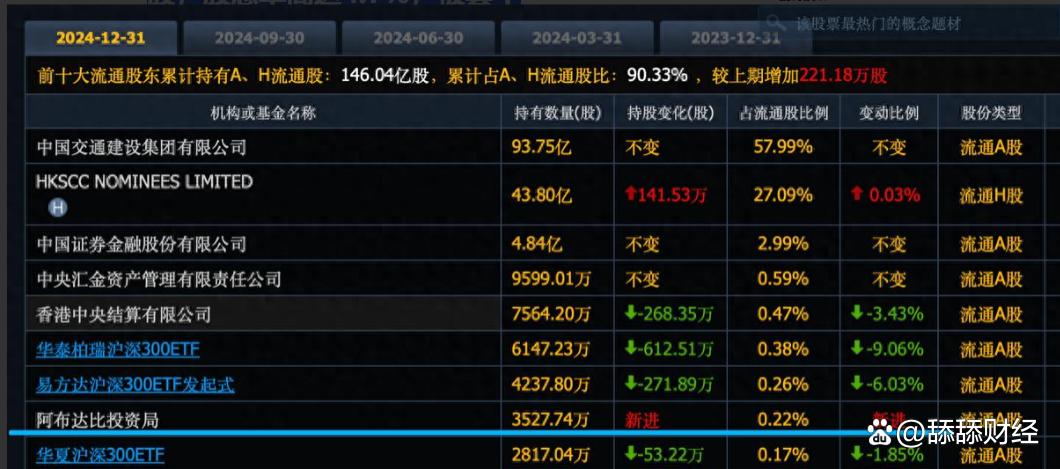
Task: Click the search magnifier icon
Action: [x=776, y=22]
